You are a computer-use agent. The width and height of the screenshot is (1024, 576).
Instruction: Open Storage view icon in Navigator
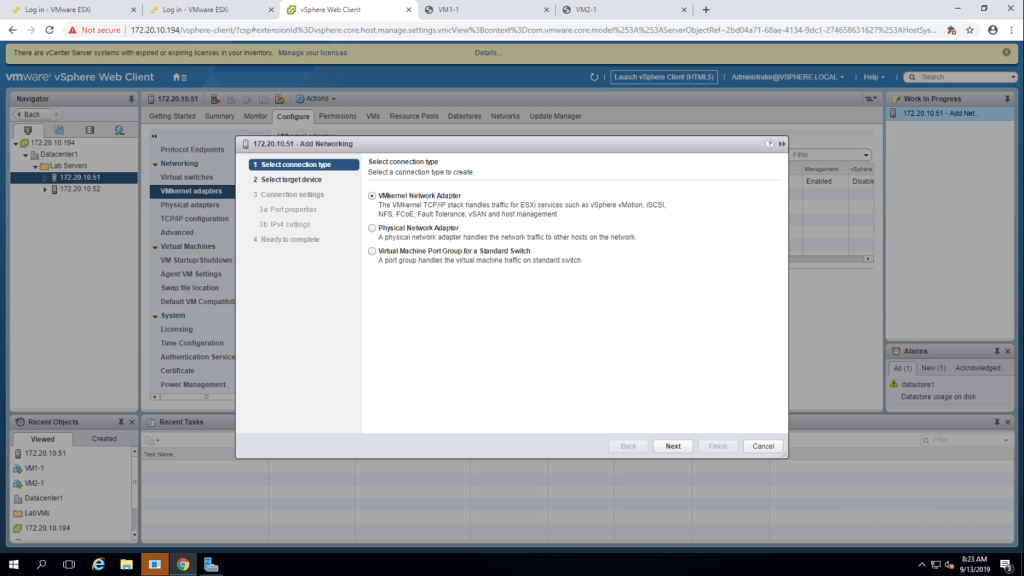tap(89, 130)
